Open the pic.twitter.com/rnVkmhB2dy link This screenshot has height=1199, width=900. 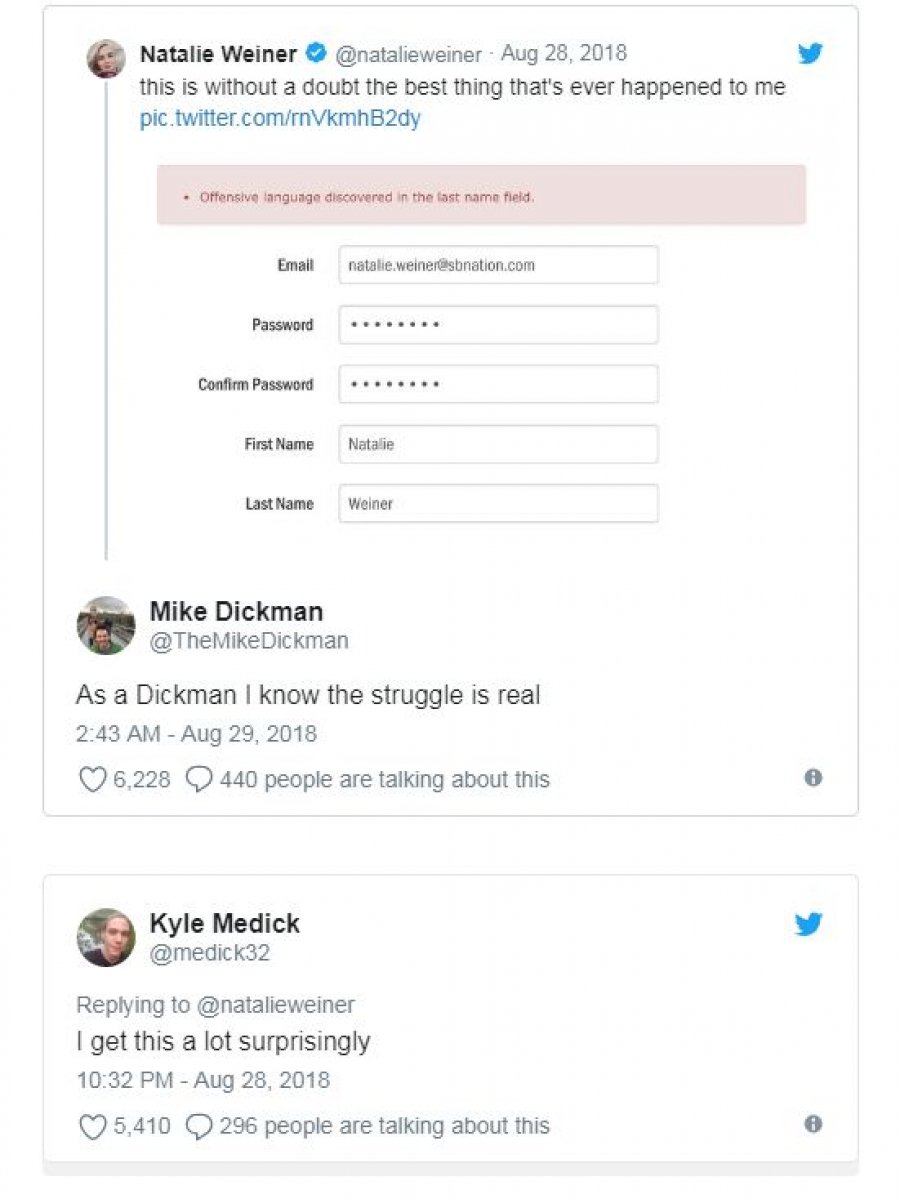click(x=280, y=118)
